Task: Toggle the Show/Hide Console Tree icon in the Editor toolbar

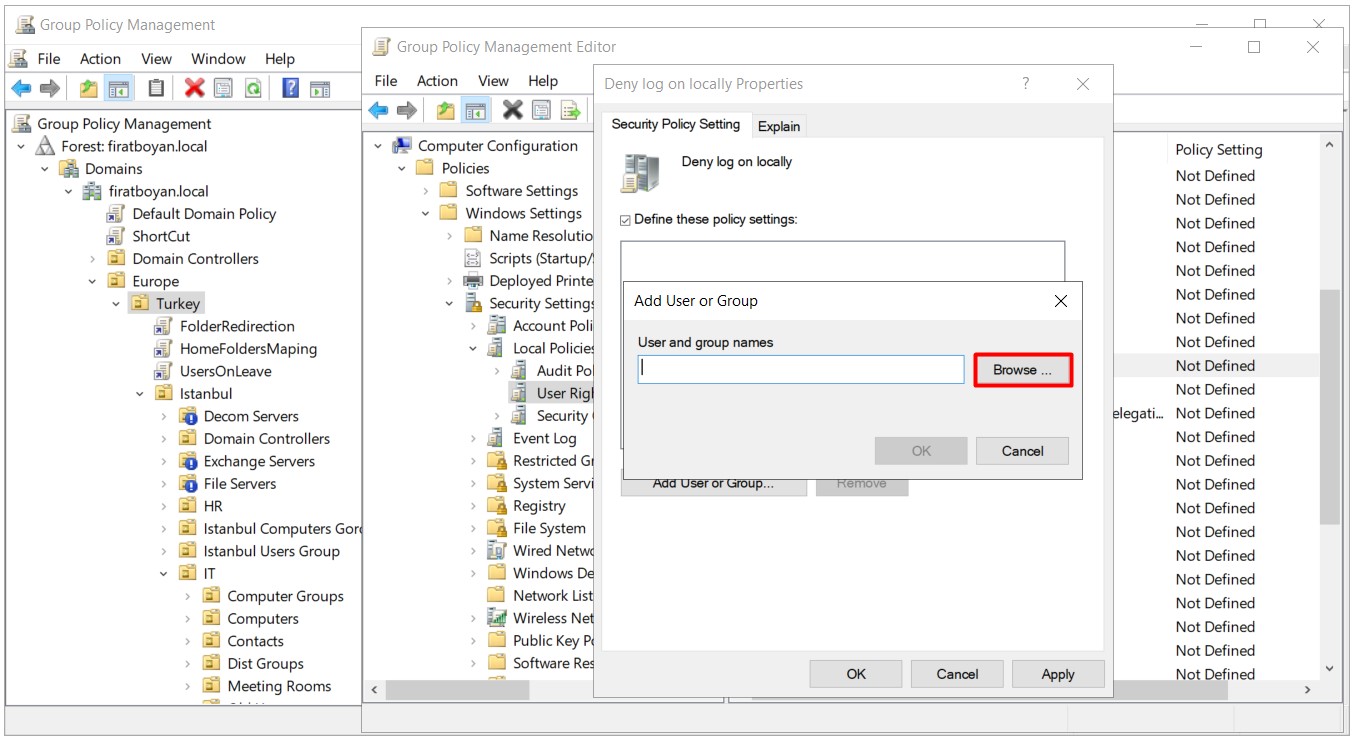Action: pos(475,110)
